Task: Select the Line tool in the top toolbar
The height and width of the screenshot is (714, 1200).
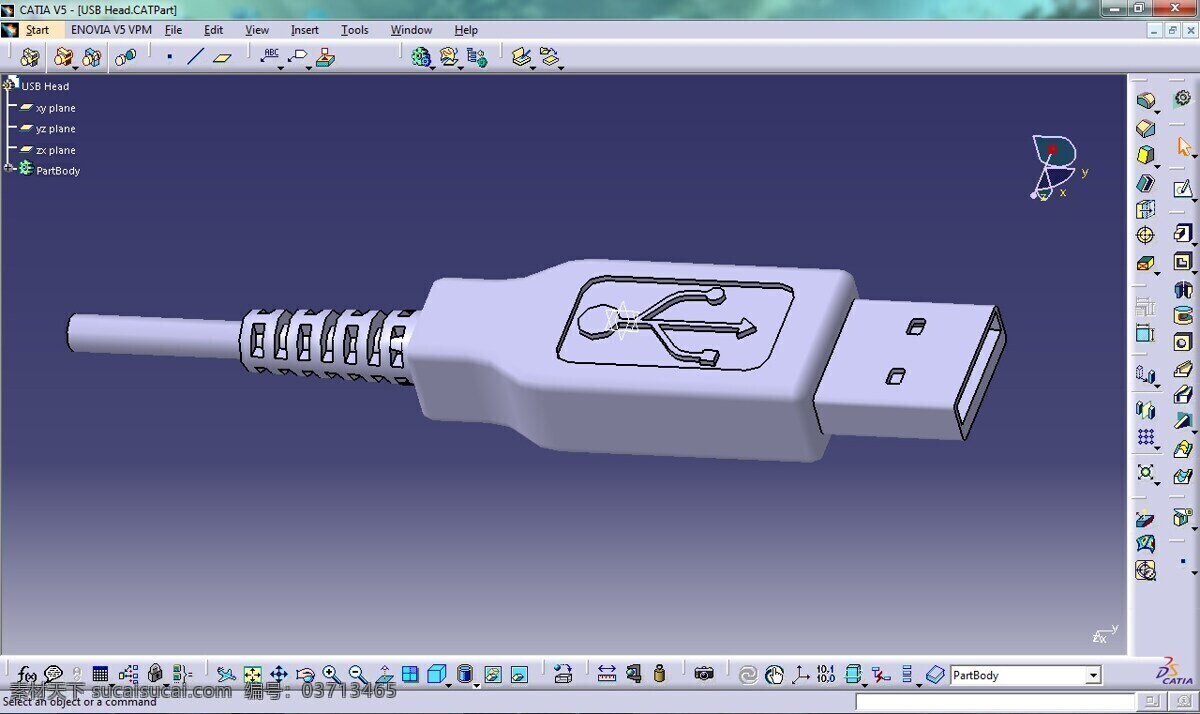Action: coord(195,57)
